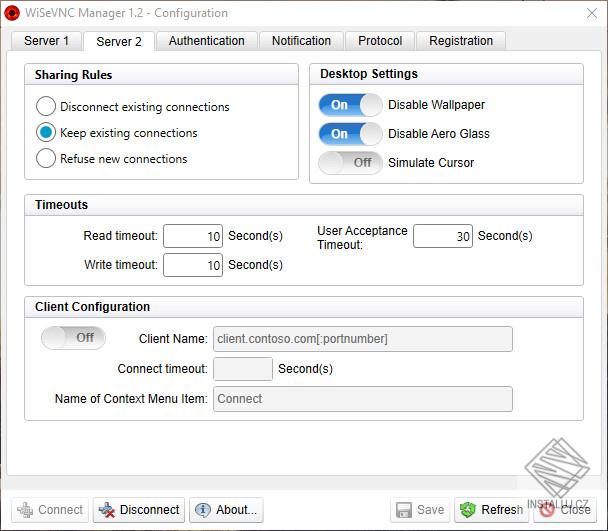Viewport: 608px width, 531px height.
Task: Click the Disable Wallpaper label
Action: [436, 105]
